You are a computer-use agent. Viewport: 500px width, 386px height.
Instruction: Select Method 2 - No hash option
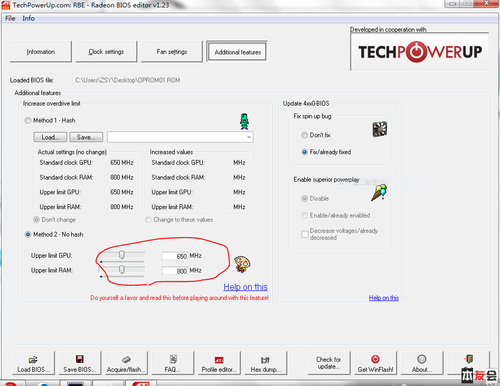pyautogui.click(x=28, y=234)
